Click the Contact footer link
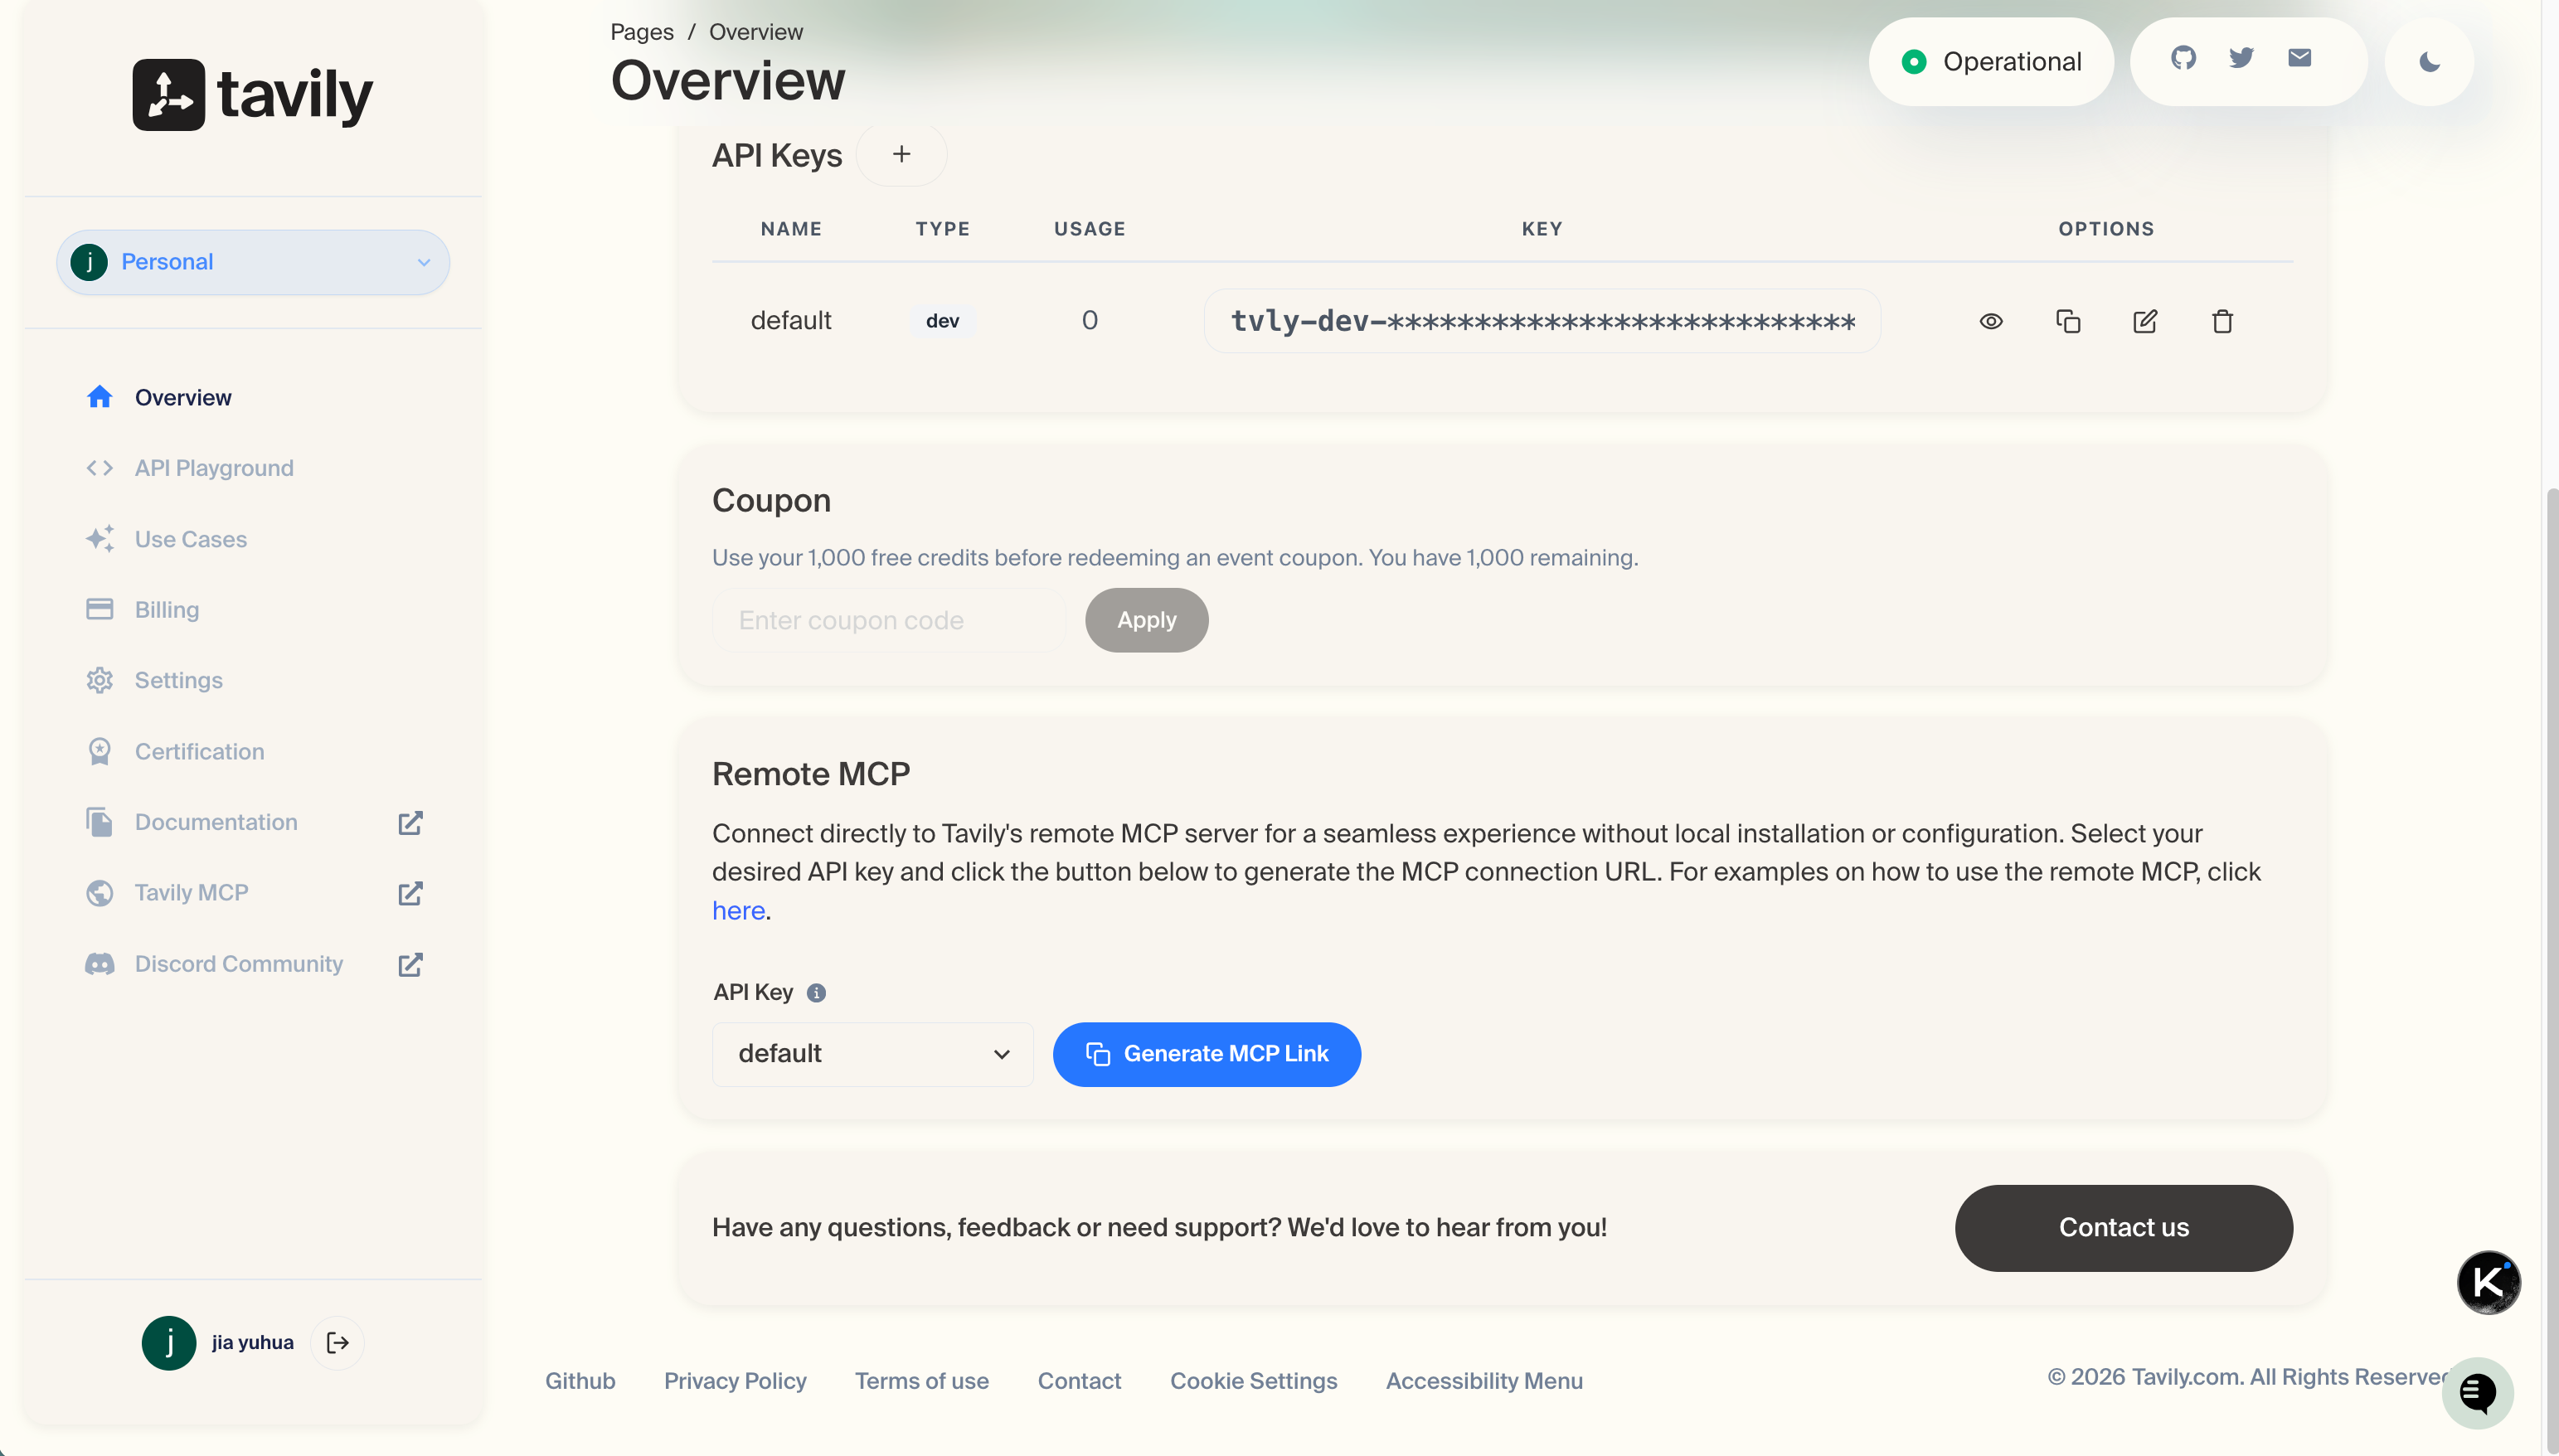 [x=1079, y=1381]
